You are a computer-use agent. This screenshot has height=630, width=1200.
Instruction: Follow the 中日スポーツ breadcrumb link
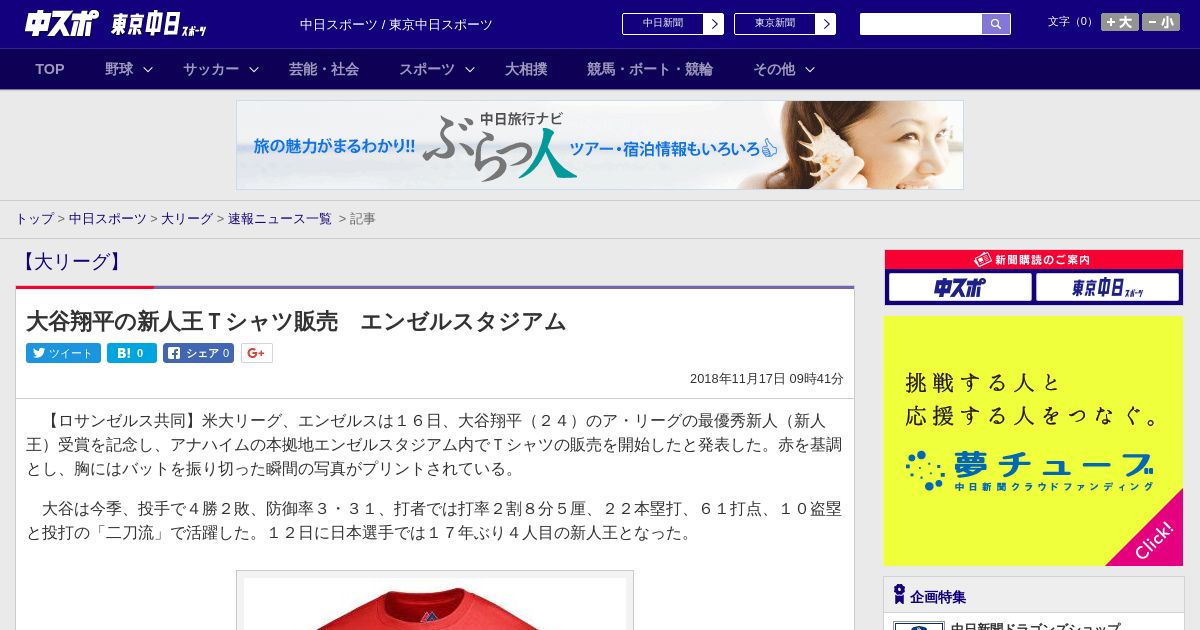(x=108, y=218)
